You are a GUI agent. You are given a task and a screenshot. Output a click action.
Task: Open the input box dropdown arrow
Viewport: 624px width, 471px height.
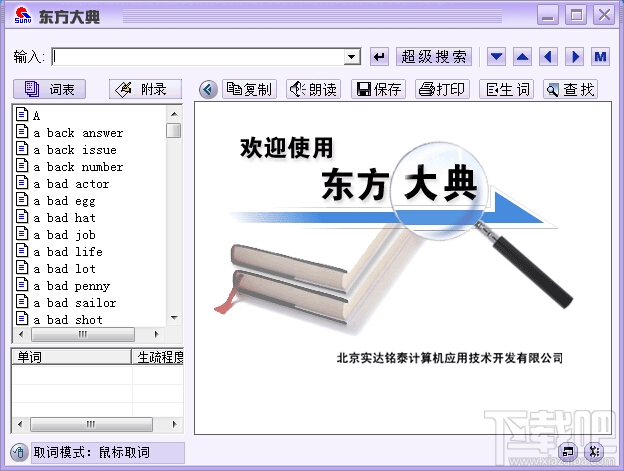[352, 57]
